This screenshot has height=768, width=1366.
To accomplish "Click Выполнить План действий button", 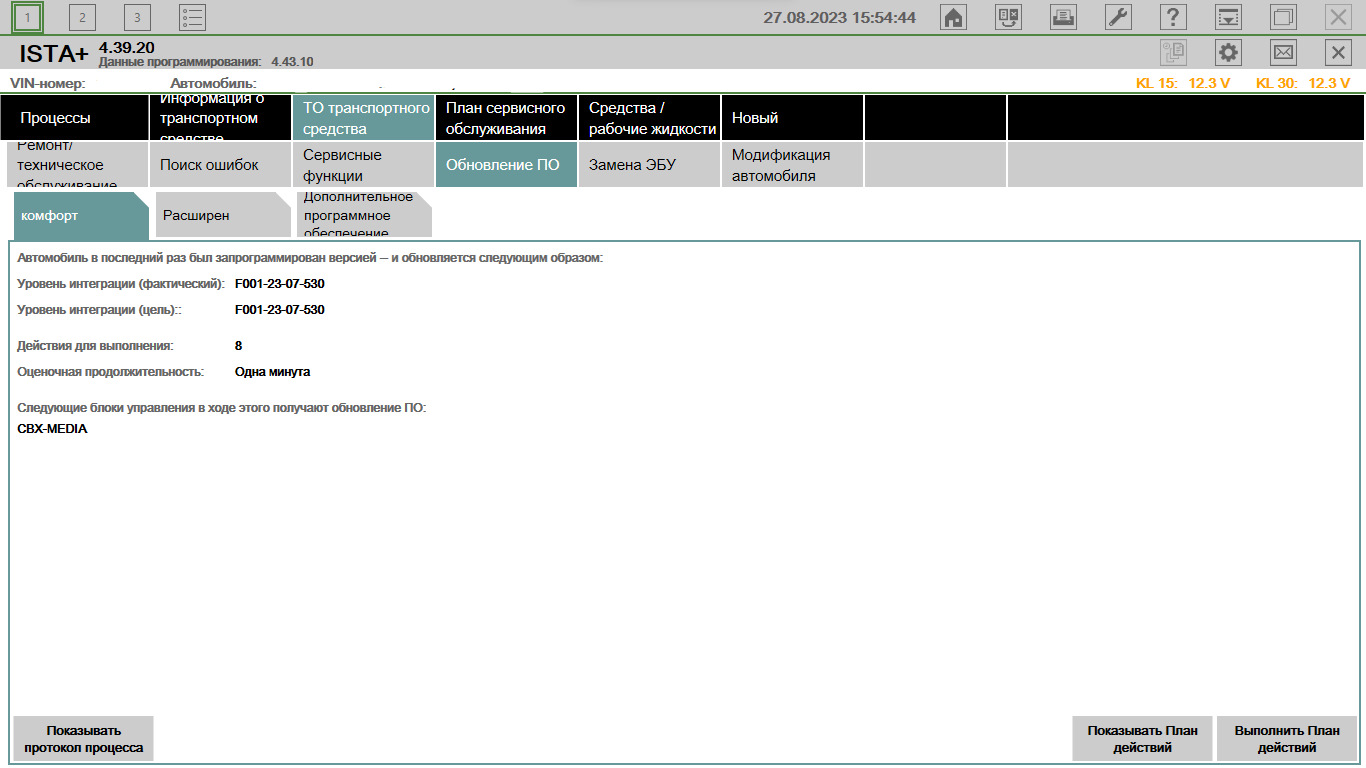I will pyautogui.click(x=1287, y=739).
